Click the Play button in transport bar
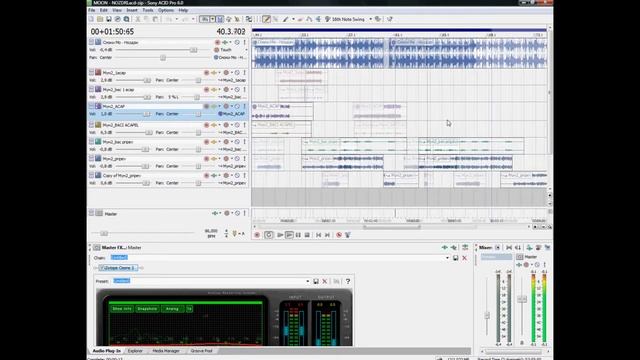 tap(289, 235)
